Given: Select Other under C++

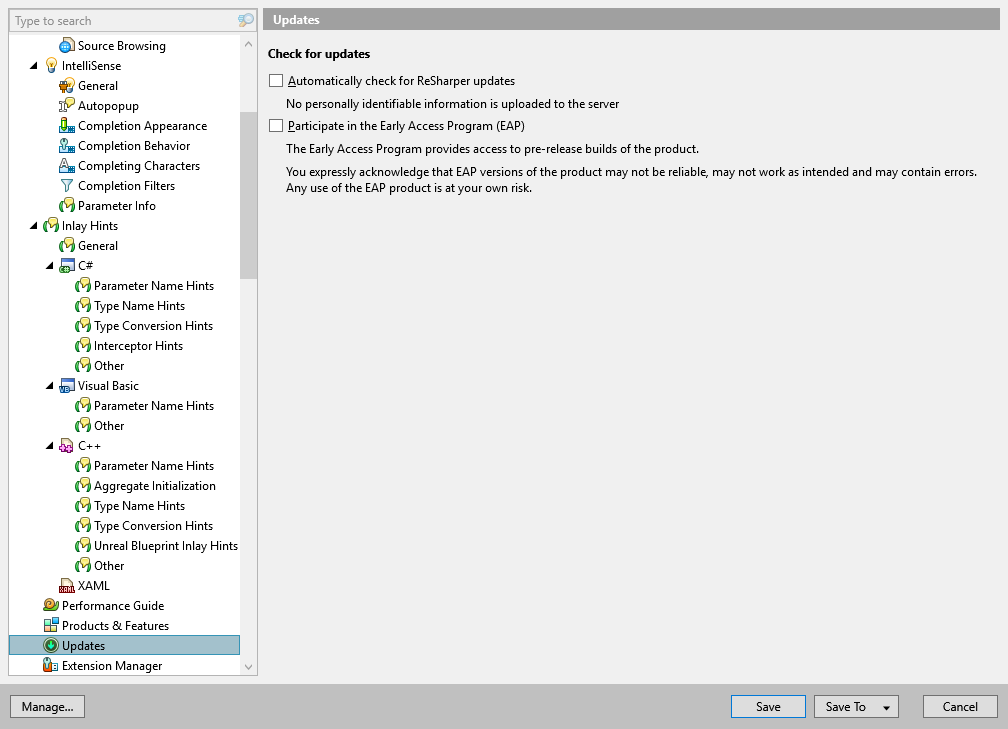Looking at the screenshot, I should click(109, 566).
